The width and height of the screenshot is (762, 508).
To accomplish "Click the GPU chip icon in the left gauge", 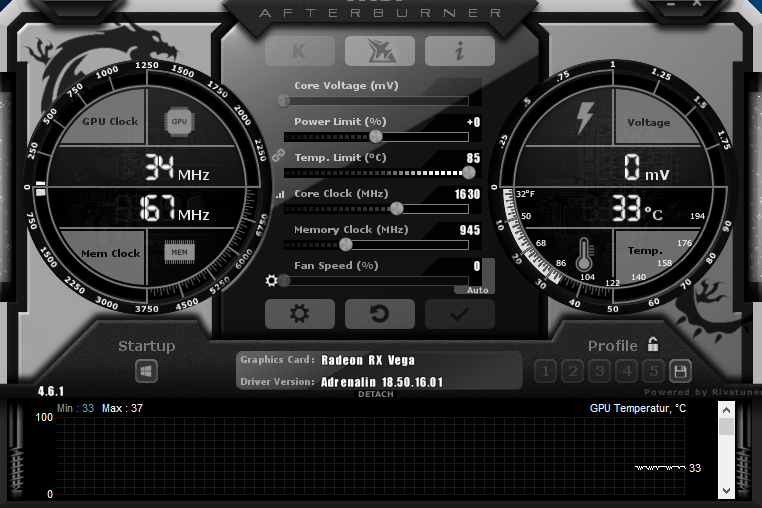I will pos(179,122).
